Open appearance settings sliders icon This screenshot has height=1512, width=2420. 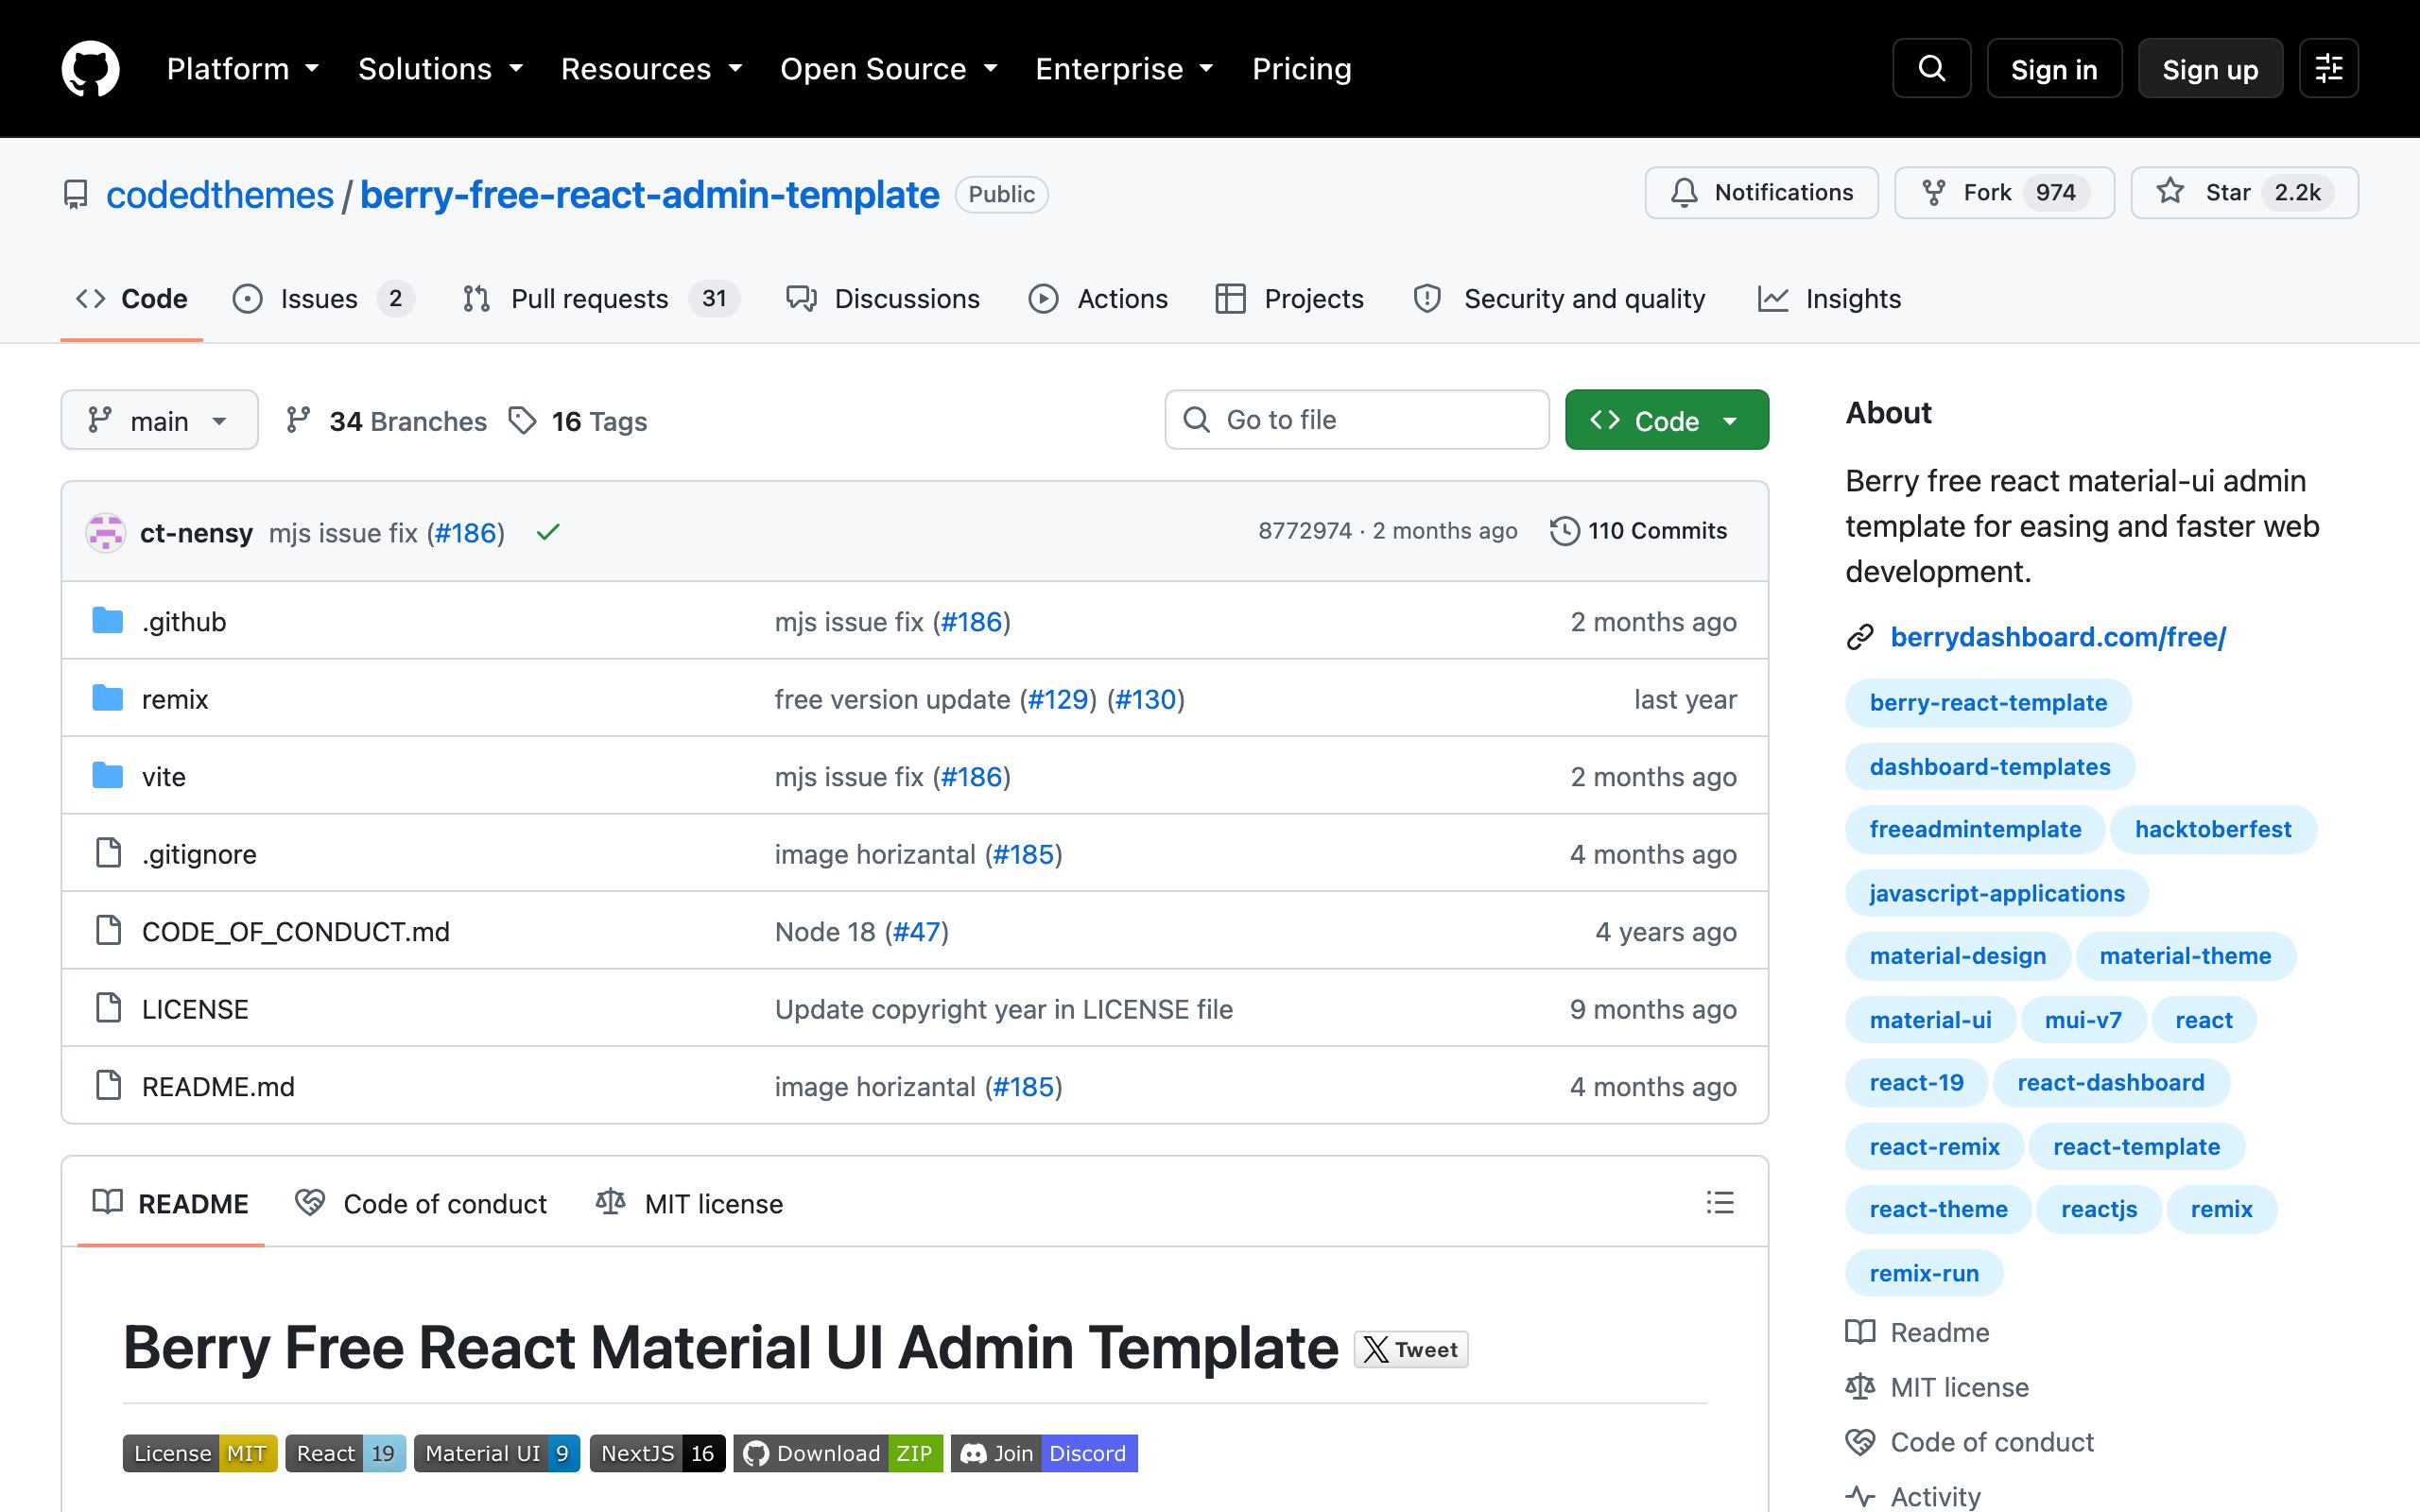(2328, 68)
